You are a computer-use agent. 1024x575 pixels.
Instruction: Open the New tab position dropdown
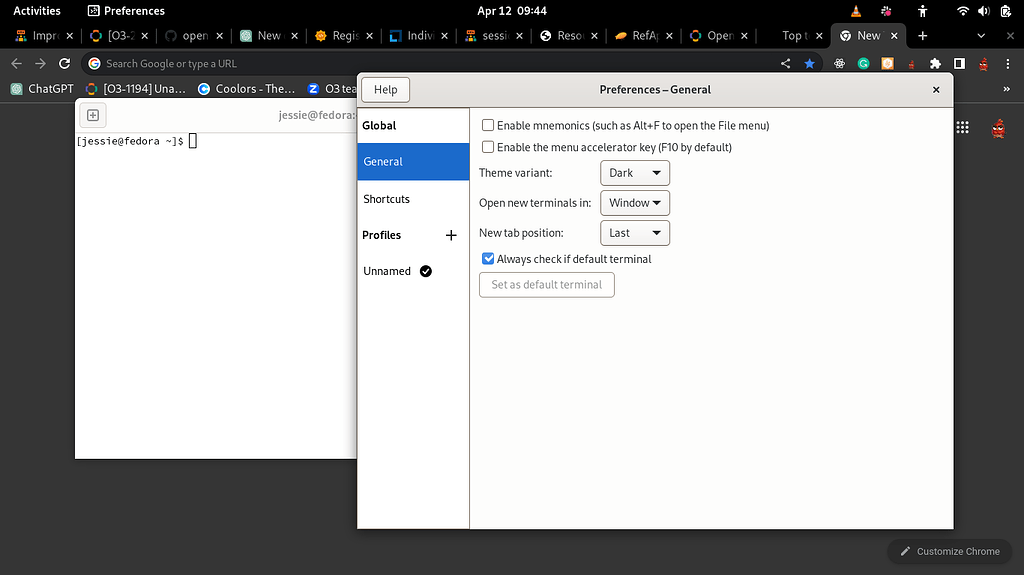click(634, 233)
